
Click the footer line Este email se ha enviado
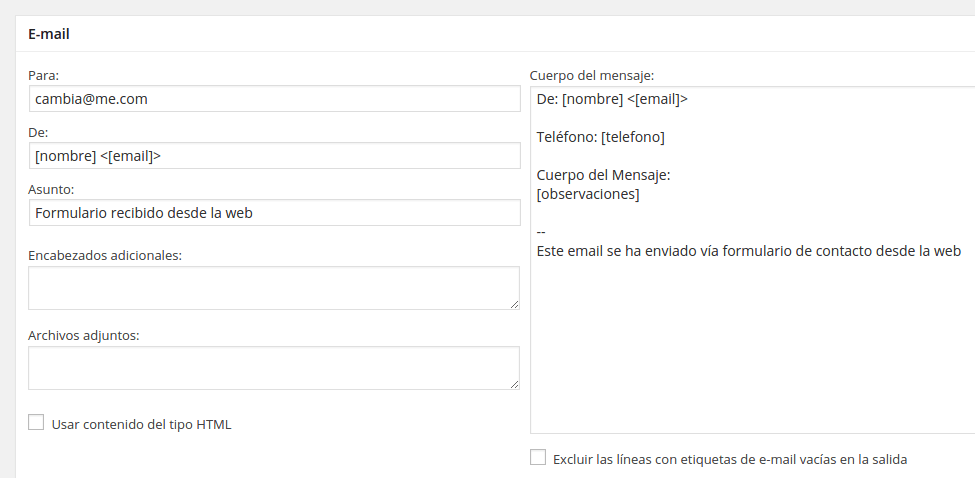[x=749, y=251]
